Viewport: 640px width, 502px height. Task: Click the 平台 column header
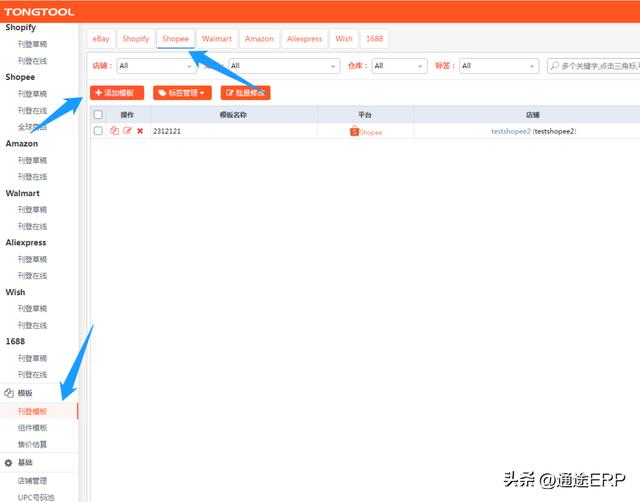[x=365, y=115]
